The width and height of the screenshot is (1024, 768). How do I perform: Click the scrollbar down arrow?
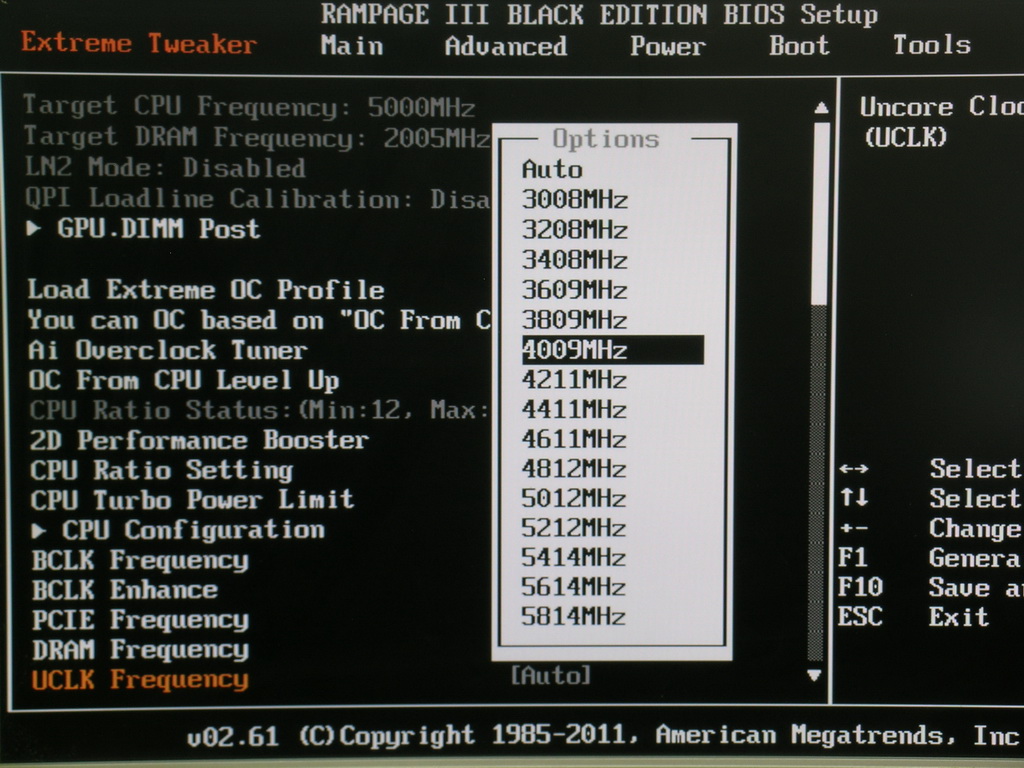pos(814,675)
